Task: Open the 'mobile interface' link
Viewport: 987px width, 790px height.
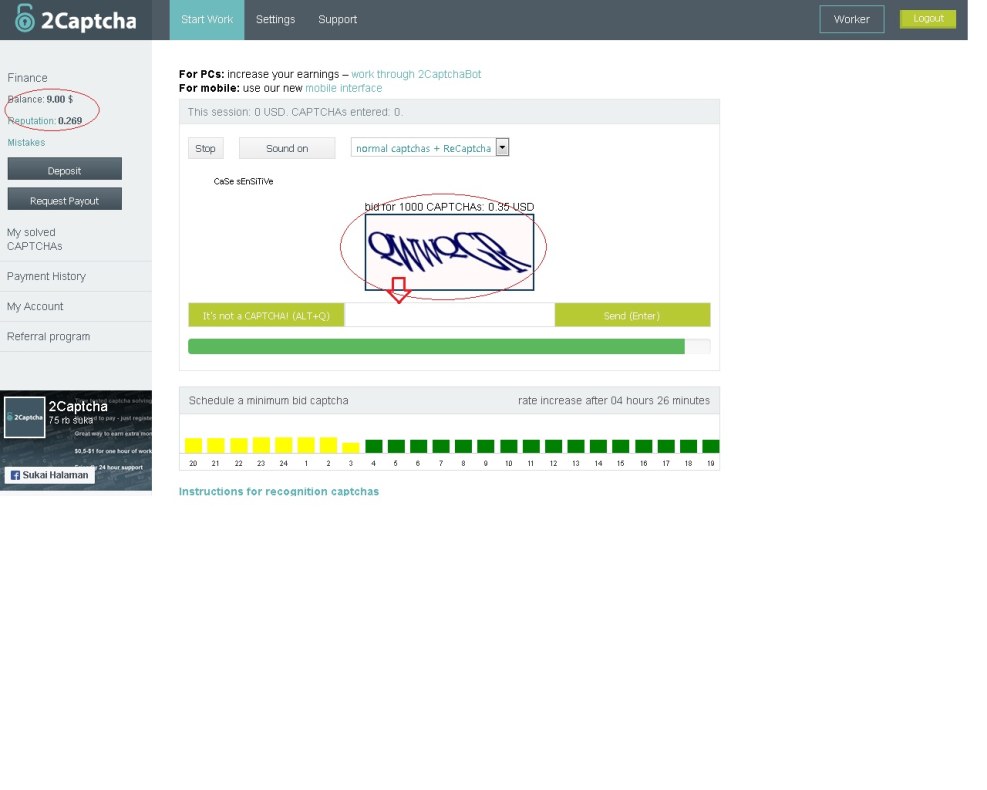Action: pos(343,88)
